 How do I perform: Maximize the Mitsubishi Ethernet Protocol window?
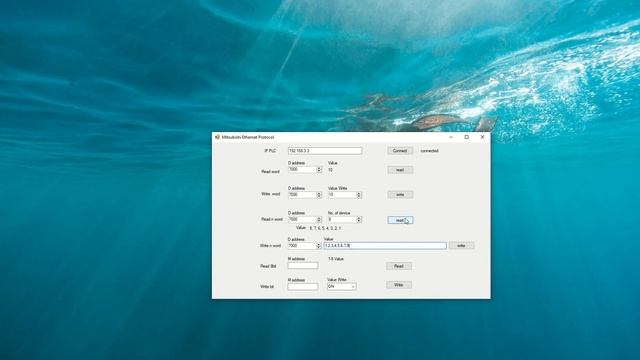[467, 137]
